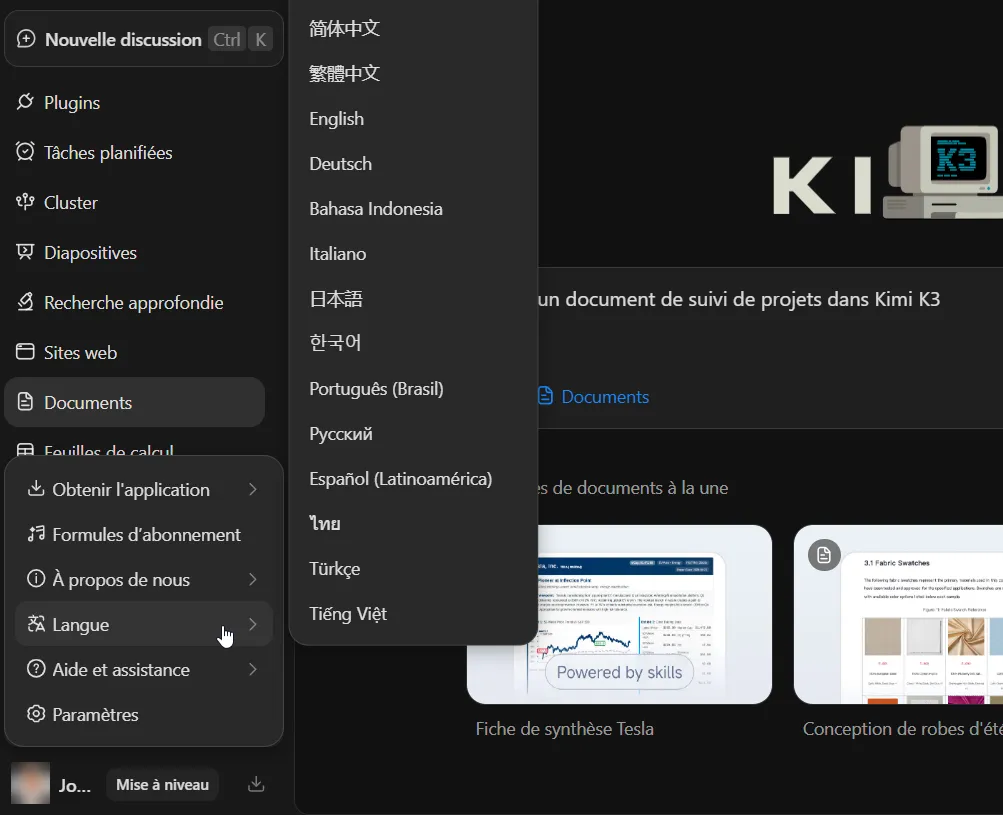The height and width of the screenshot is (815, 1003).
Task: Click the Sites web browser icon
Action: 25,352
